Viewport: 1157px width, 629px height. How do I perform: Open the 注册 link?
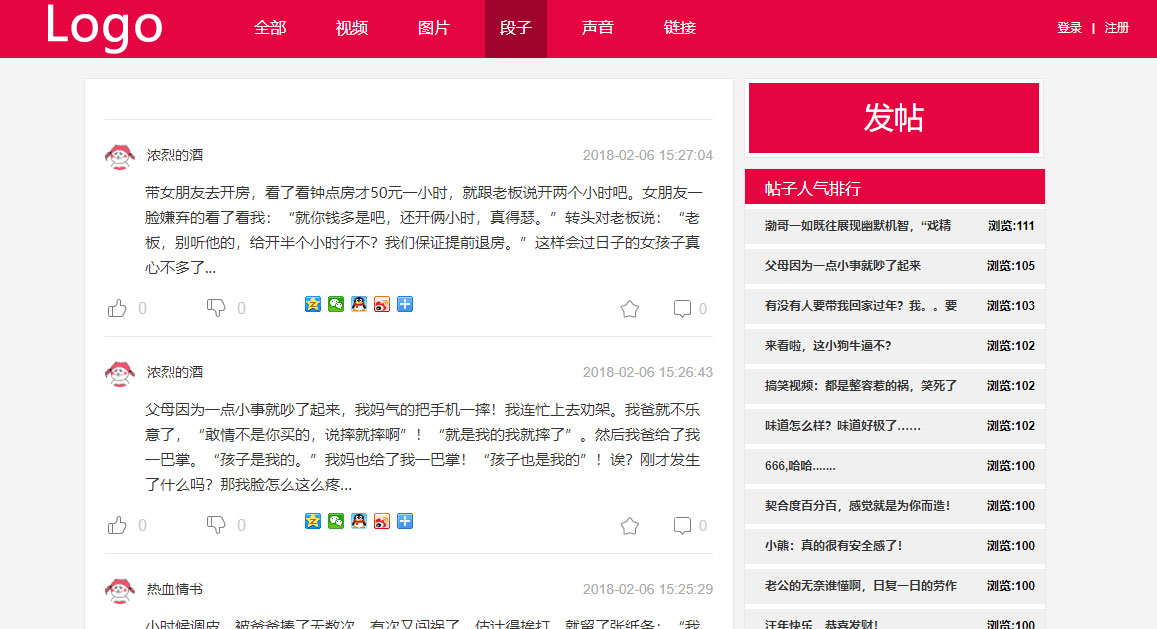(x=1117, y=28)
